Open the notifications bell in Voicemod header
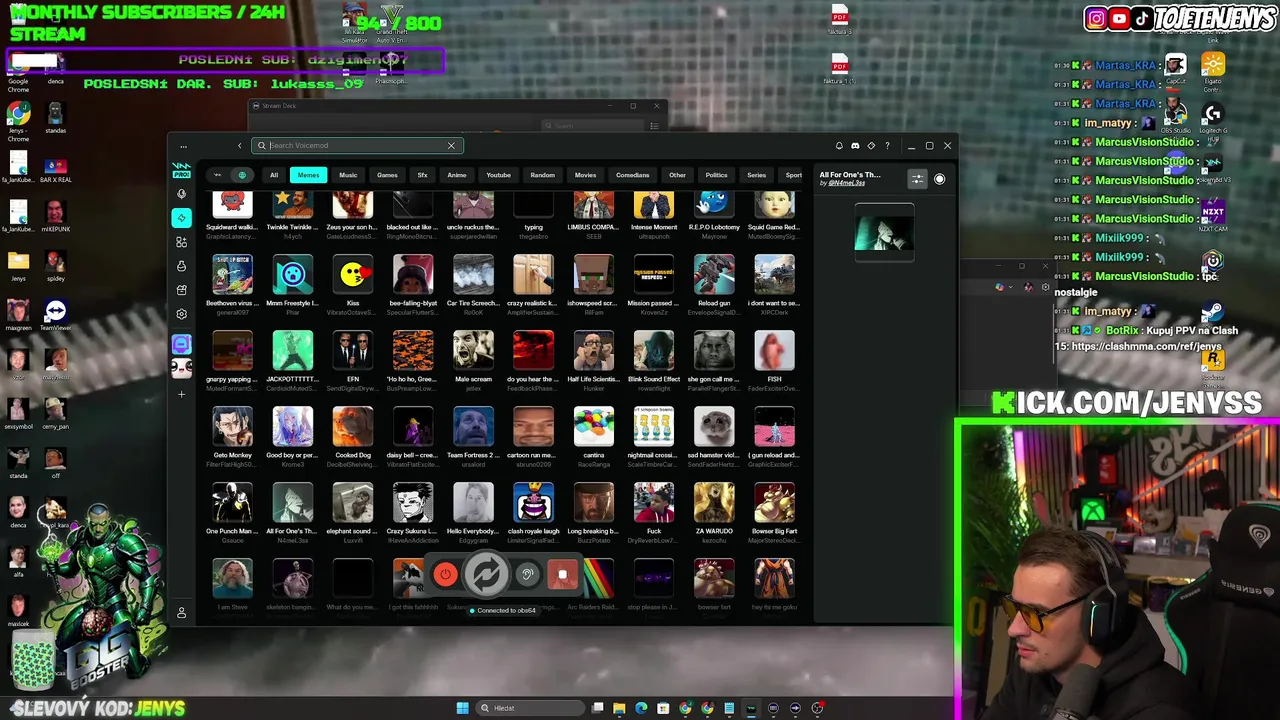 [839, 146]
